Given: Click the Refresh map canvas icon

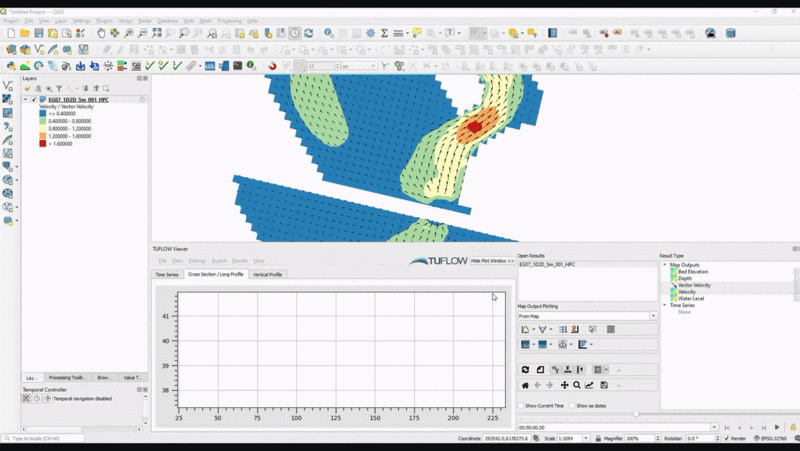Looking at the screenshot, I should click(308, 33).
